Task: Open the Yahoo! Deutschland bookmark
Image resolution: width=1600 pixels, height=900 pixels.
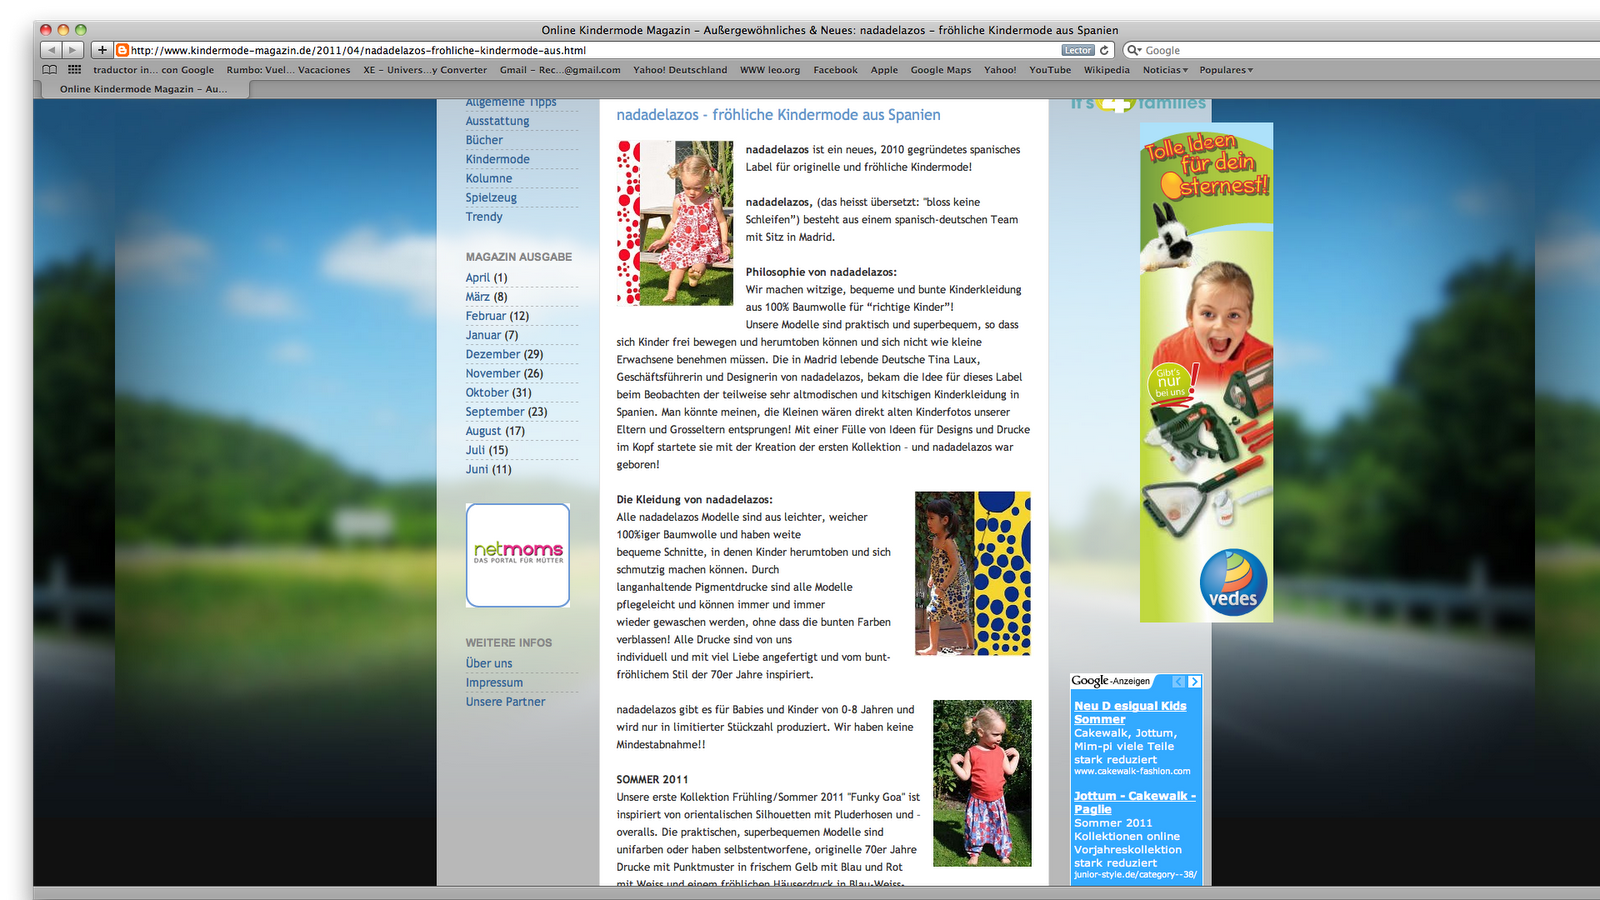Action: pos(680,70)
